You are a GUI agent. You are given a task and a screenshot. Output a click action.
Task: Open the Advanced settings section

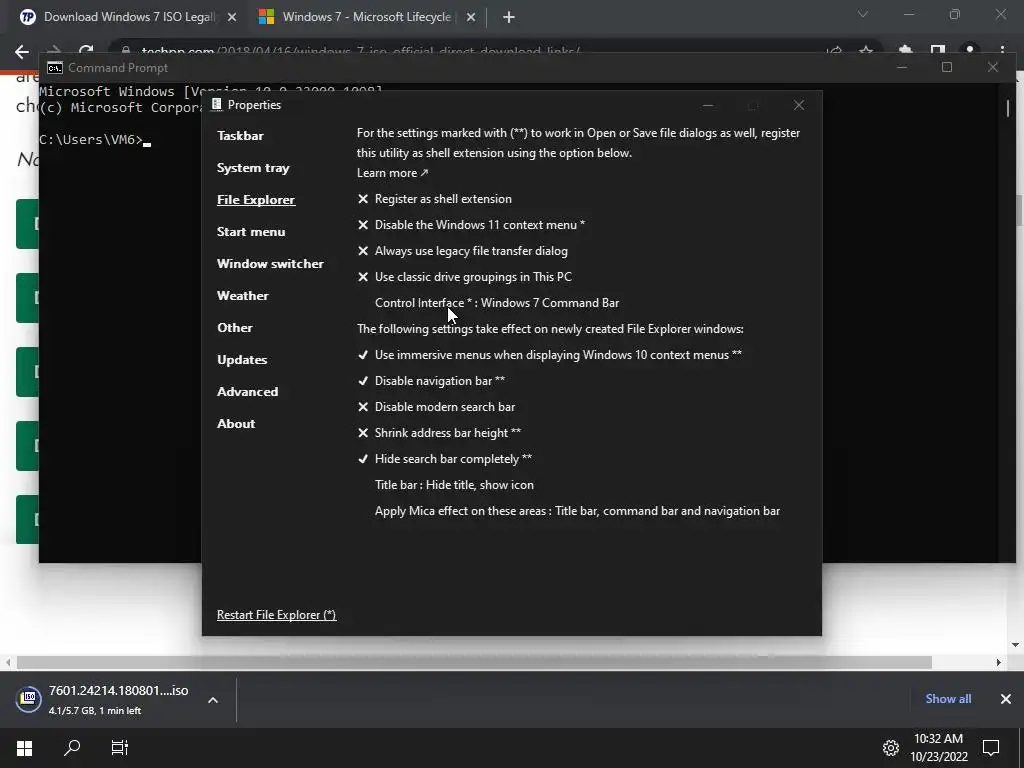pos(248,392)
